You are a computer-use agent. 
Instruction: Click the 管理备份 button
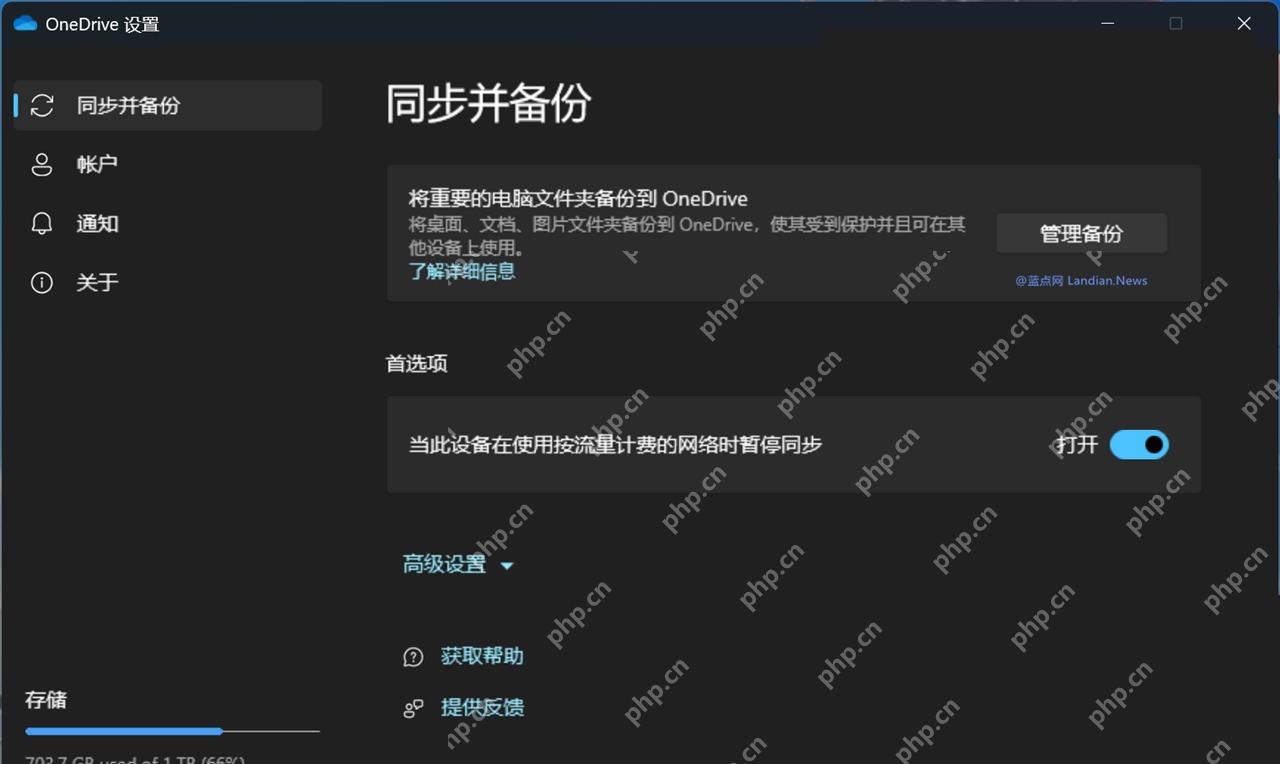click(1081, 234)
